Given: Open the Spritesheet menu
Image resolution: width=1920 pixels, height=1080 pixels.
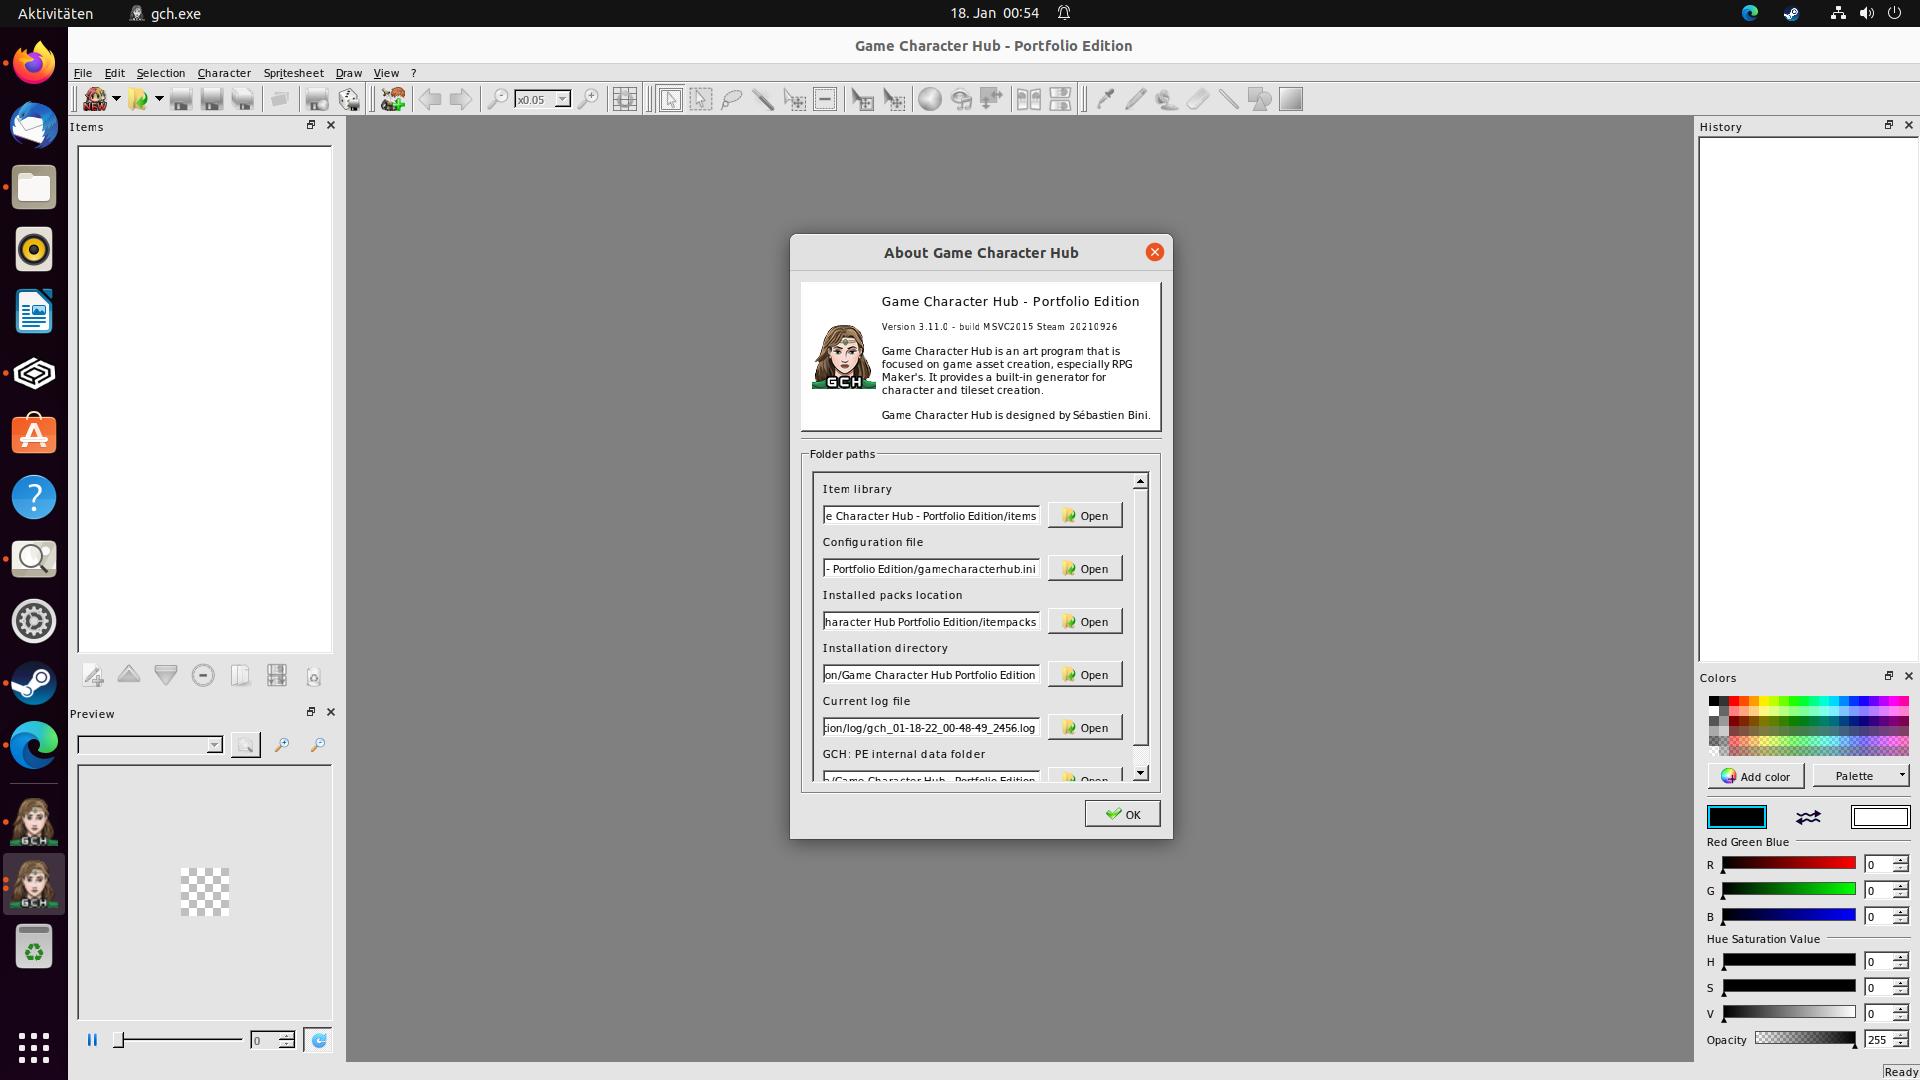Looking at the screenshot, I should (x=292, y=72).
